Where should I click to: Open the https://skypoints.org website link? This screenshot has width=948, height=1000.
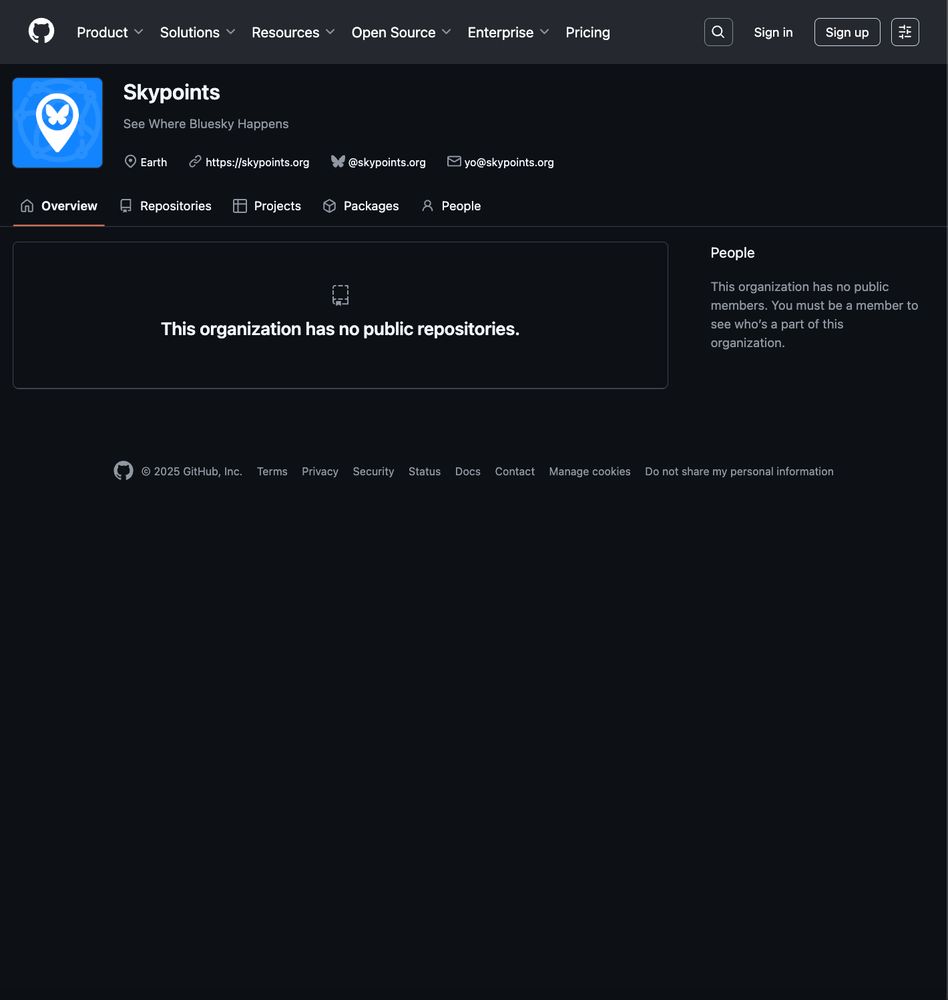point(257,162)
